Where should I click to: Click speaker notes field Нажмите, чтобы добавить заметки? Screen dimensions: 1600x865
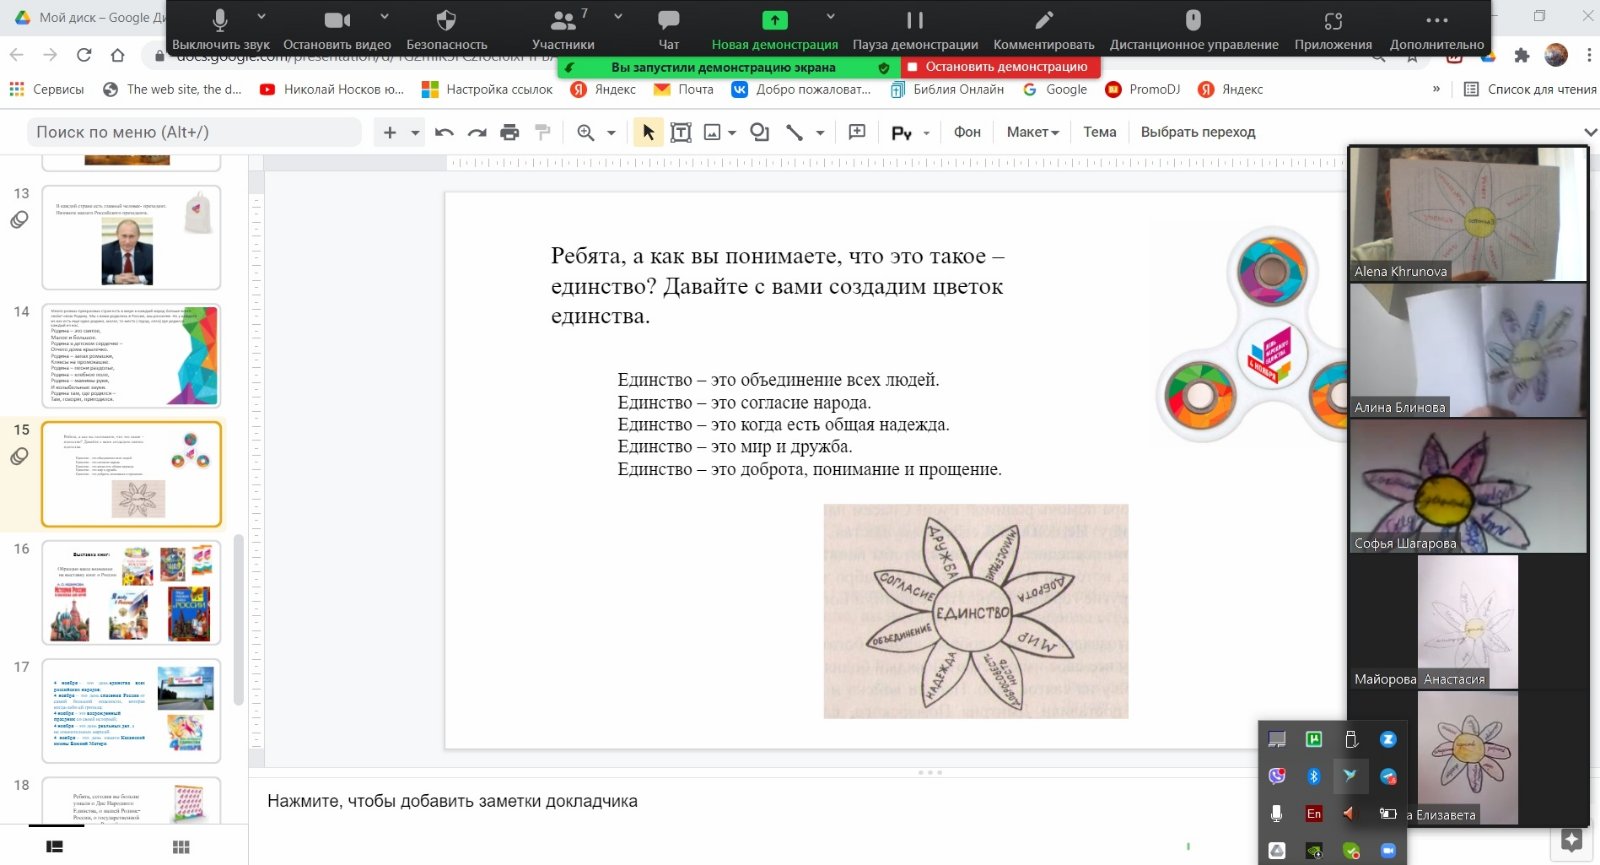pyautogui.click(x=452, y=801)
